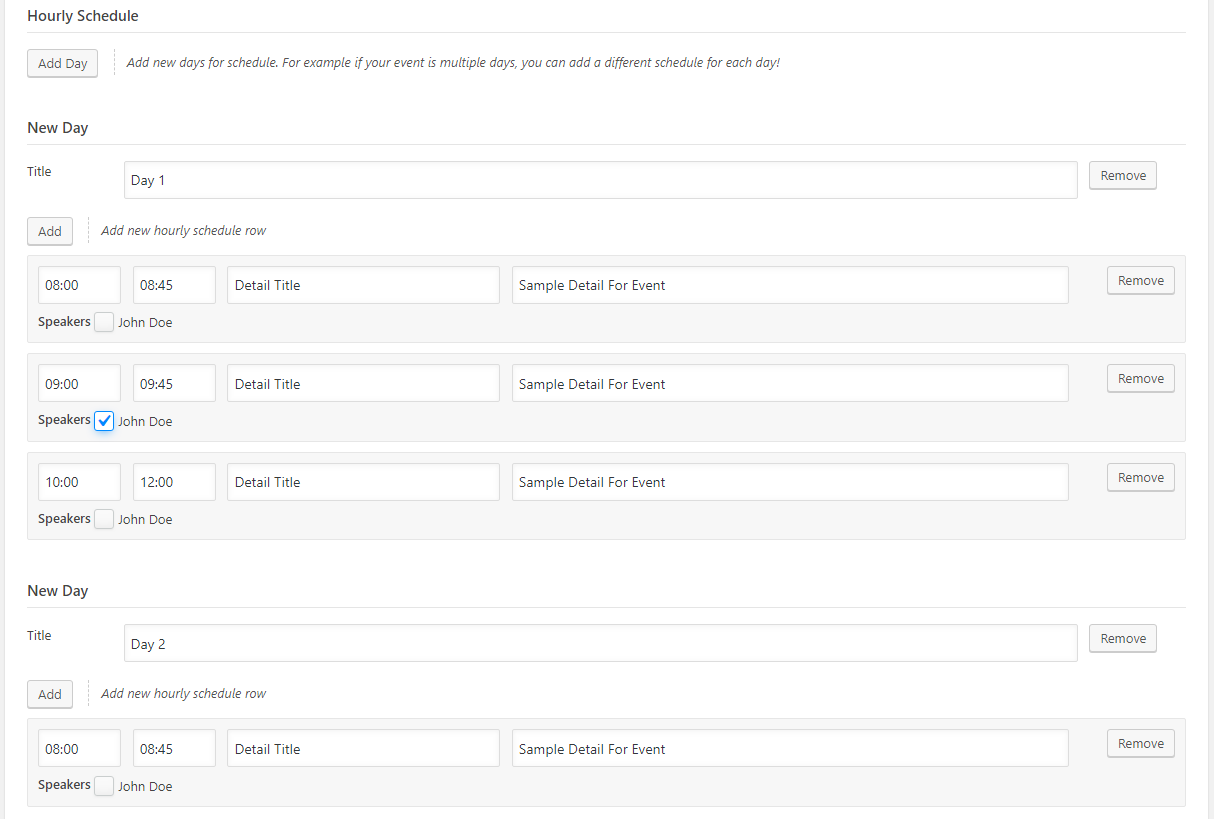Edit the Day 2 title field
The image size is (1214, 819).
[x=600, y=643]
